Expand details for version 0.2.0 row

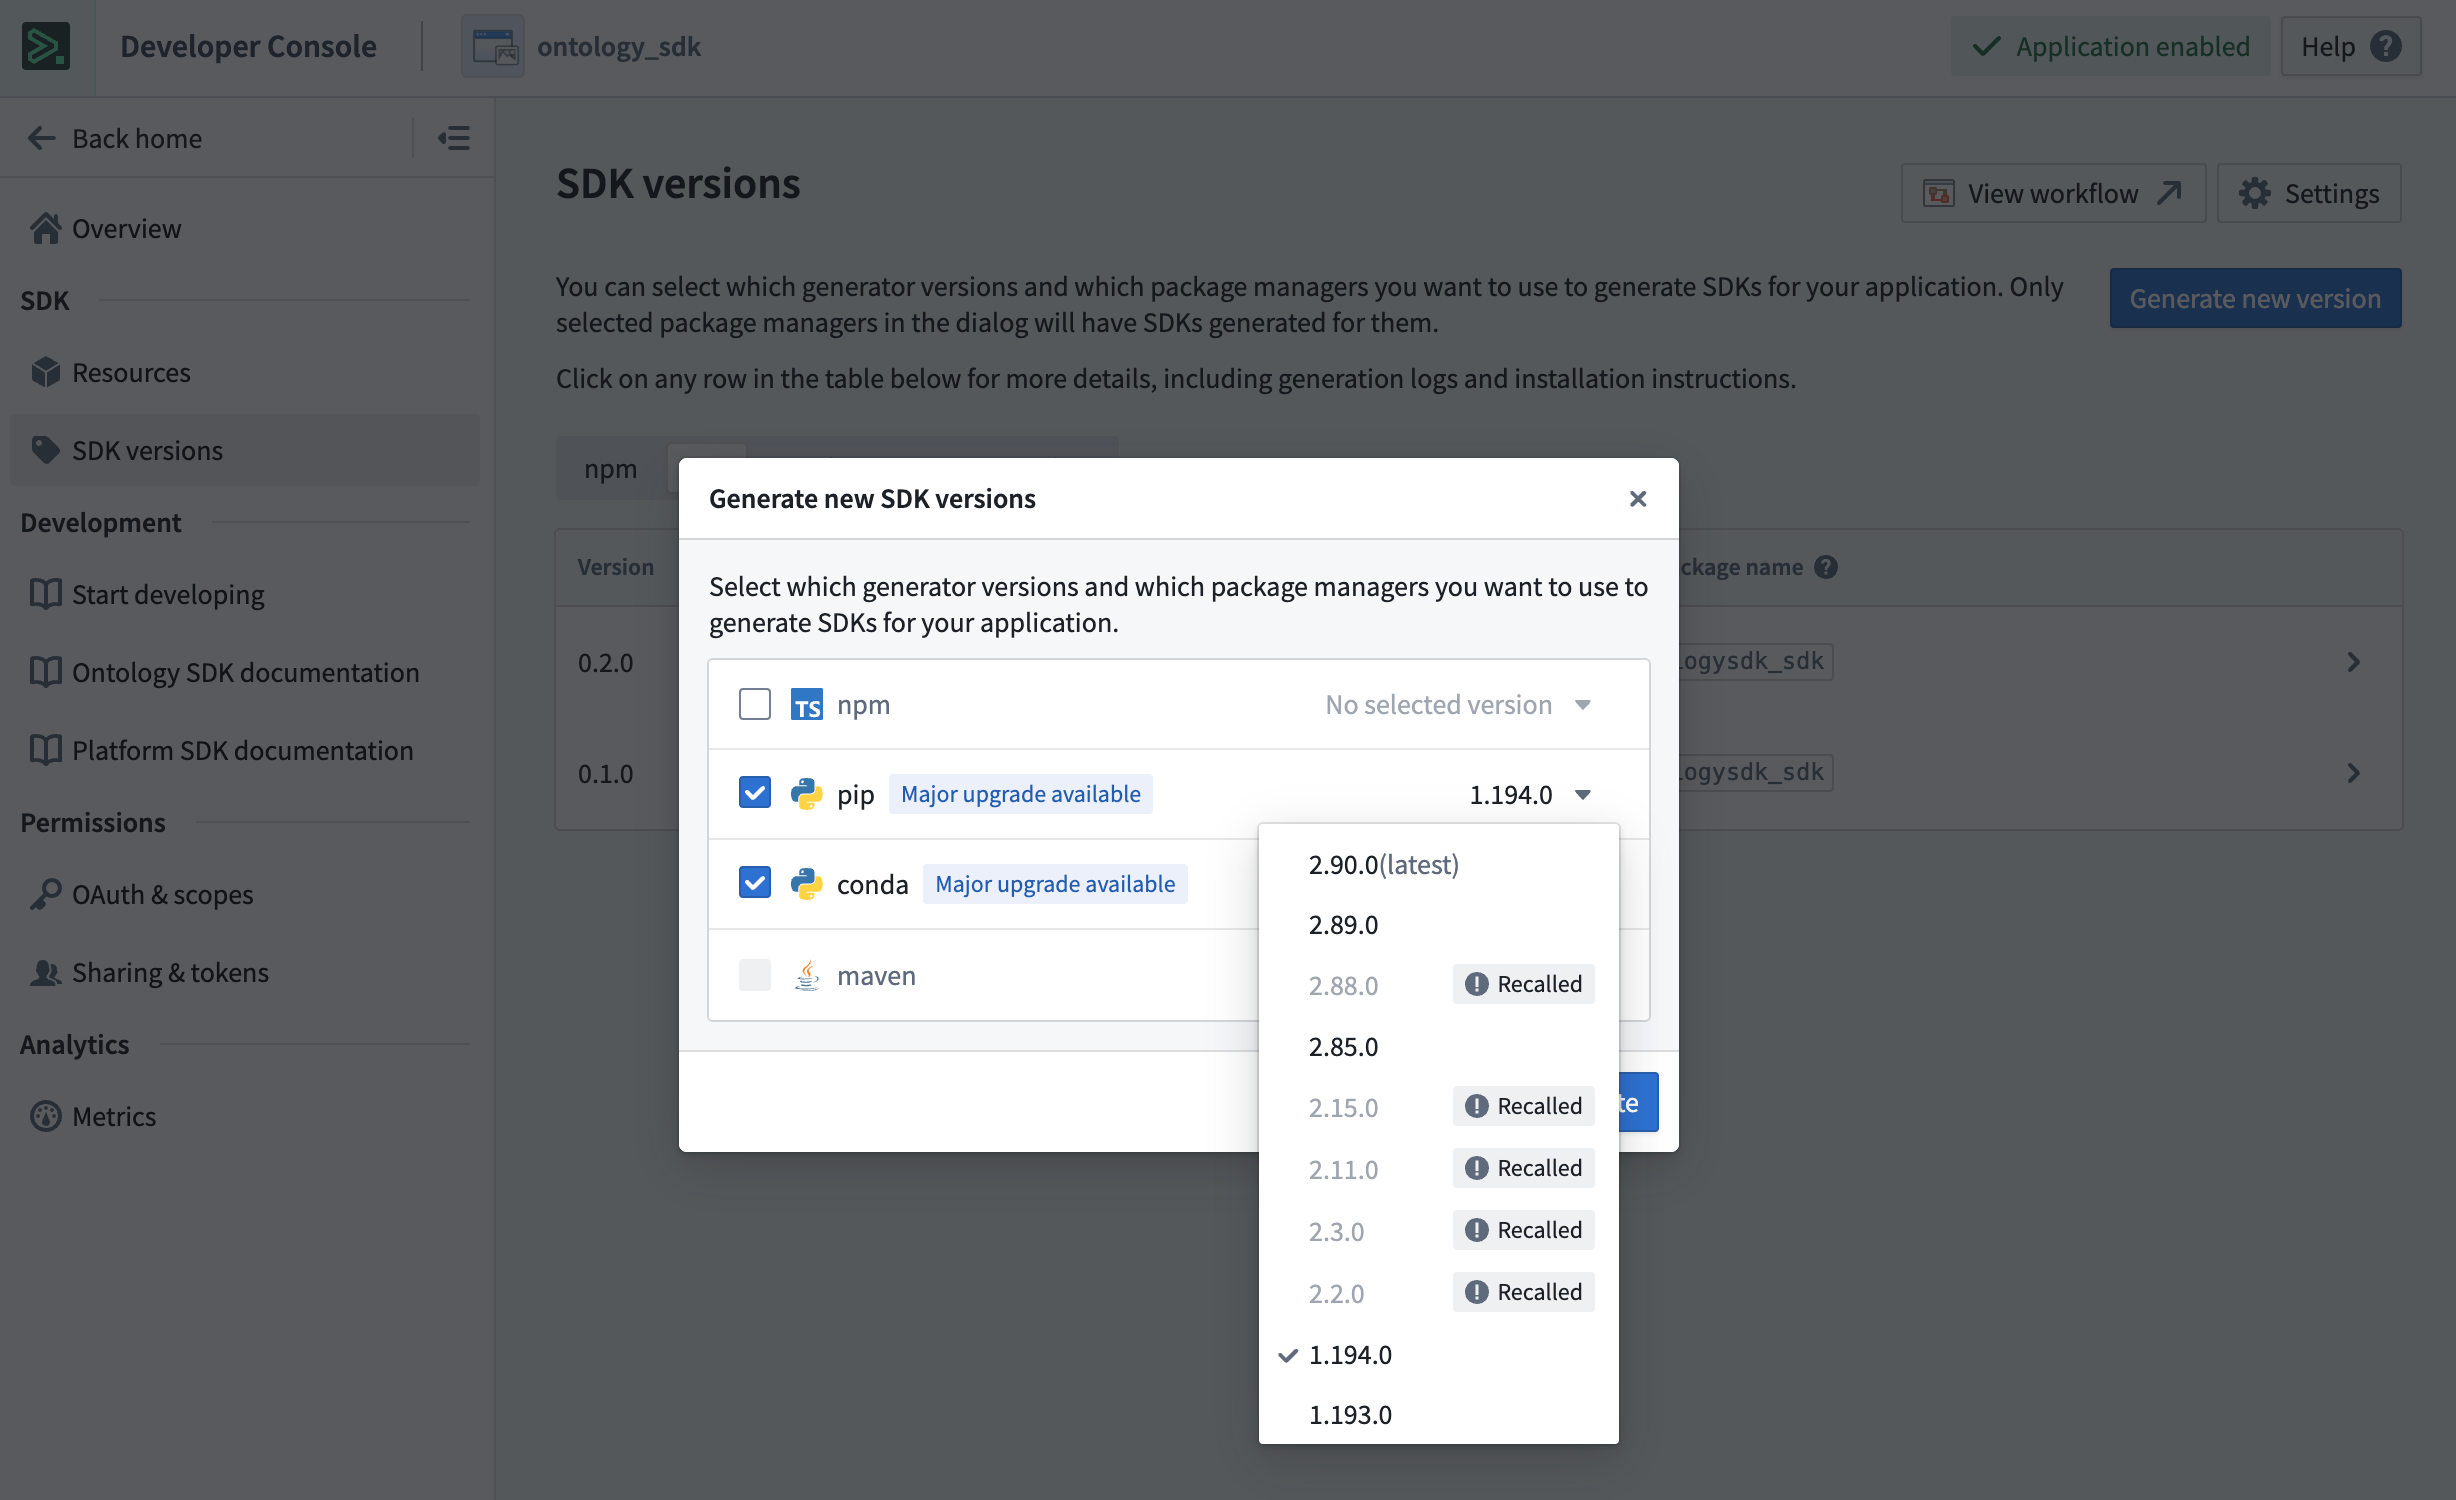click(x=2354, y=661)
